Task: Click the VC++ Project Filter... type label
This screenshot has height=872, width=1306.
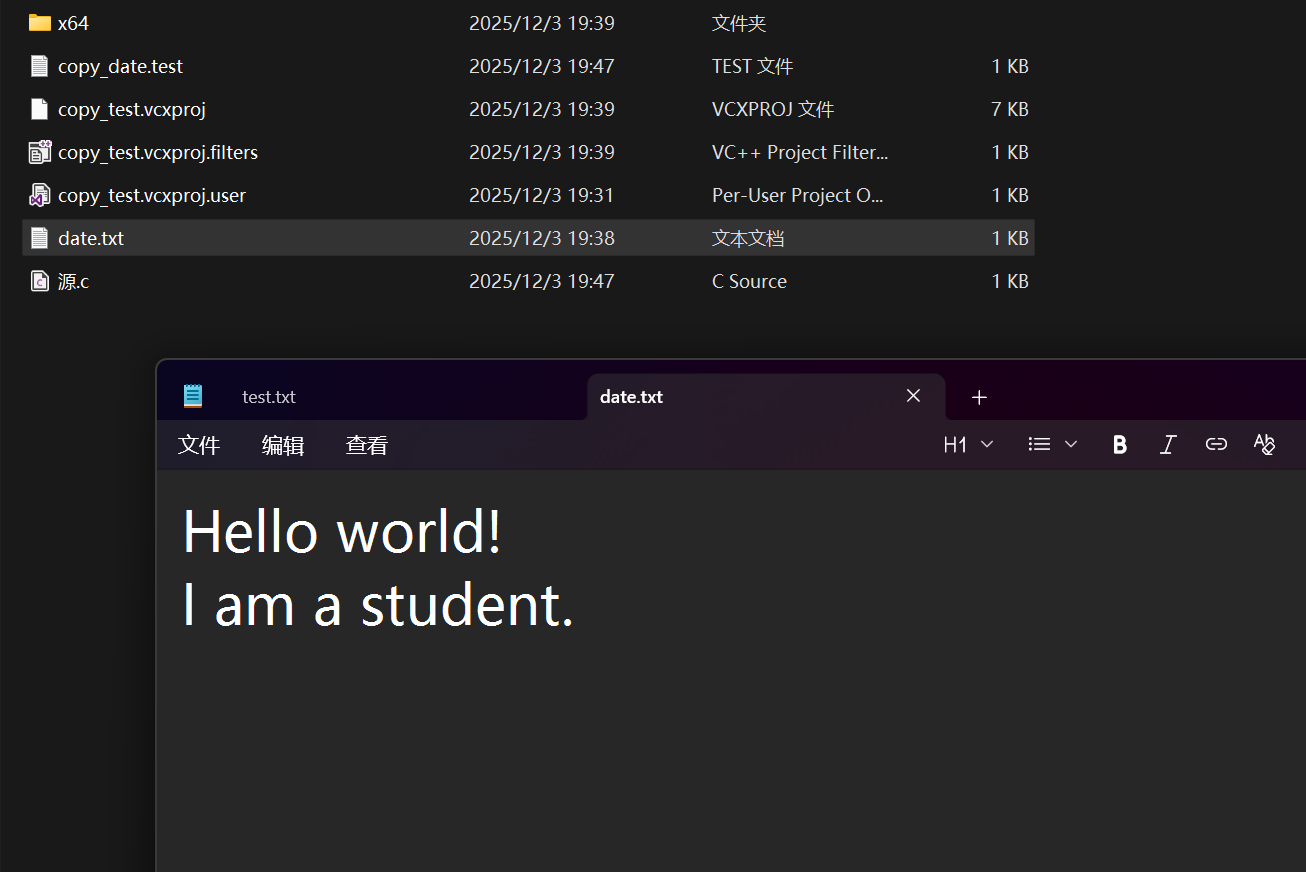Action: pyautogui.click(x=800, y=152)
